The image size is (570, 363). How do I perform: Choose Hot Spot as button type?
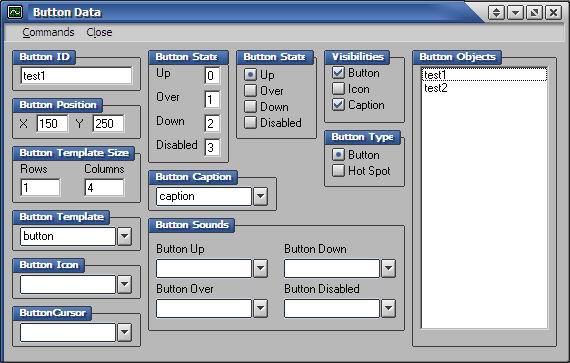[338, 170]
